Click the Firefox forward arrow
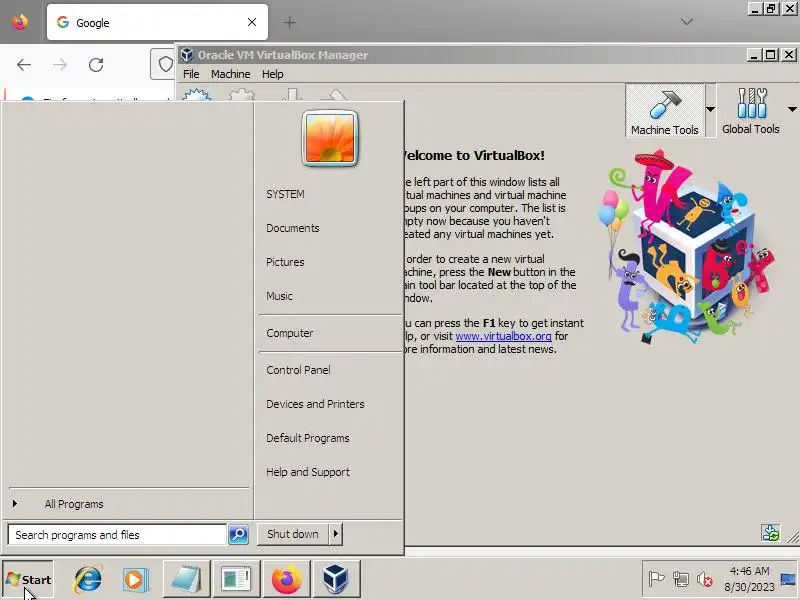 (x=60, y=65)
